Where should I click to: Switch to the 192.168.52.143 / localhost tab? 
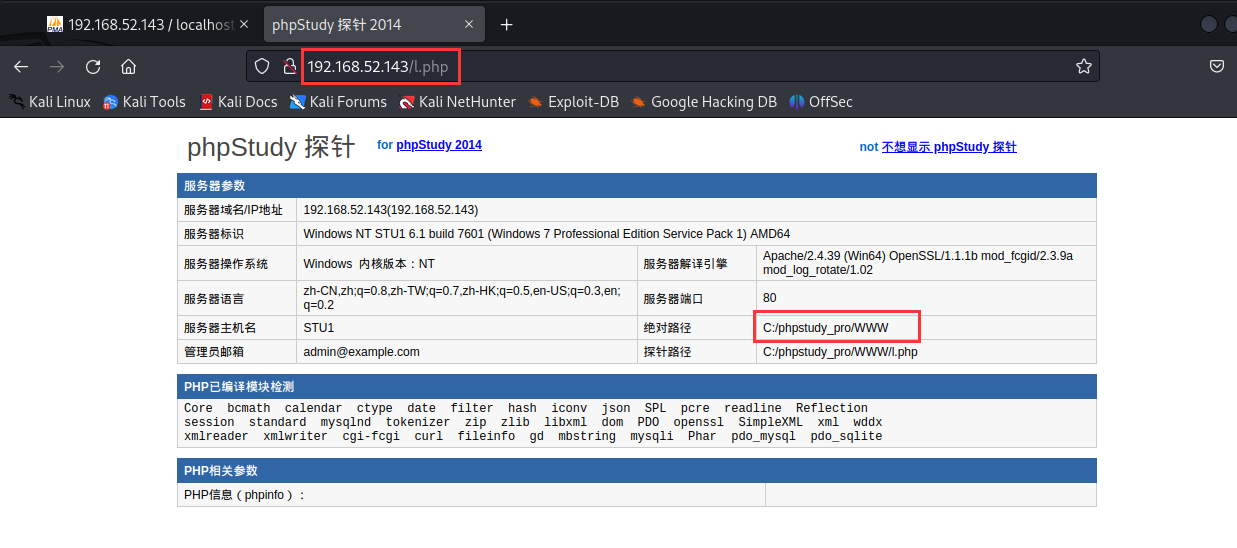click(x=149, y=24)
